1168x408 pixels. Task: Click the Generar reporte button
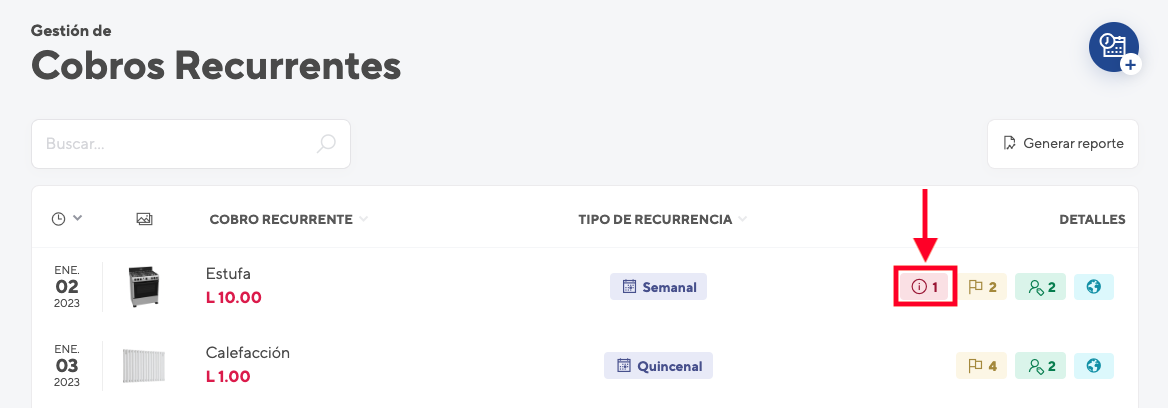tap(1063, 144)
